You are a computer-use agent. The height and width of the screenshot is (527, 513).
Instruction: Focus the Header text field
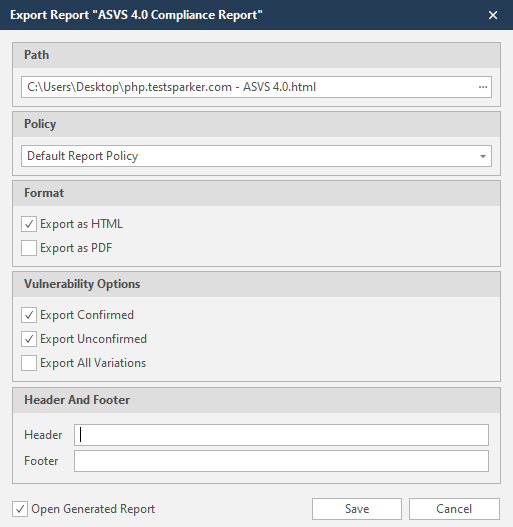click(x=281, y=435)
